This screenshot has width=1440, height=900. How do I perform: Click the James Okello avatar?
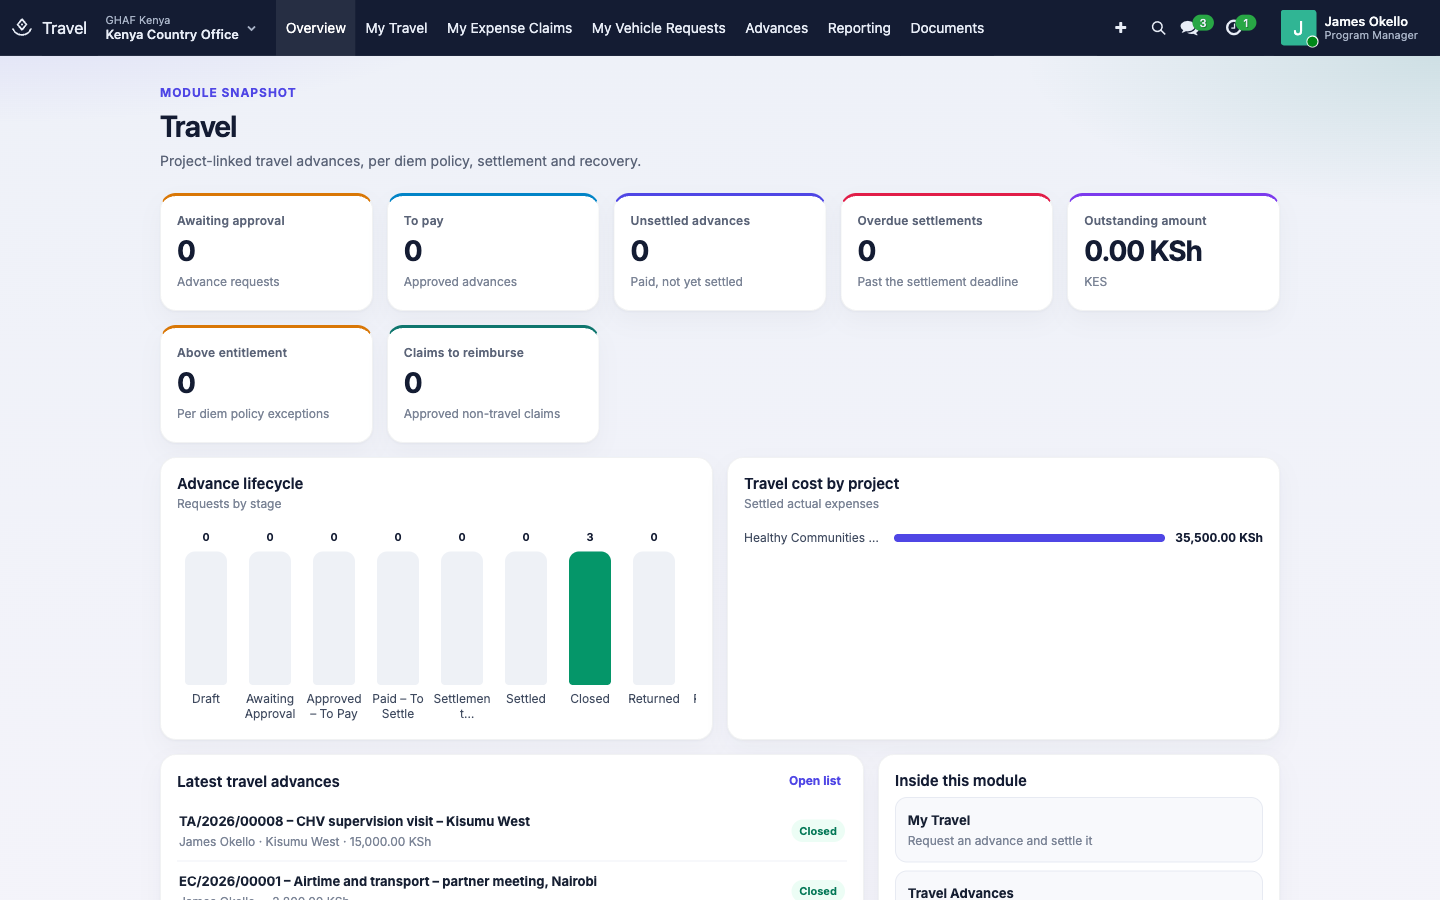1298,28
